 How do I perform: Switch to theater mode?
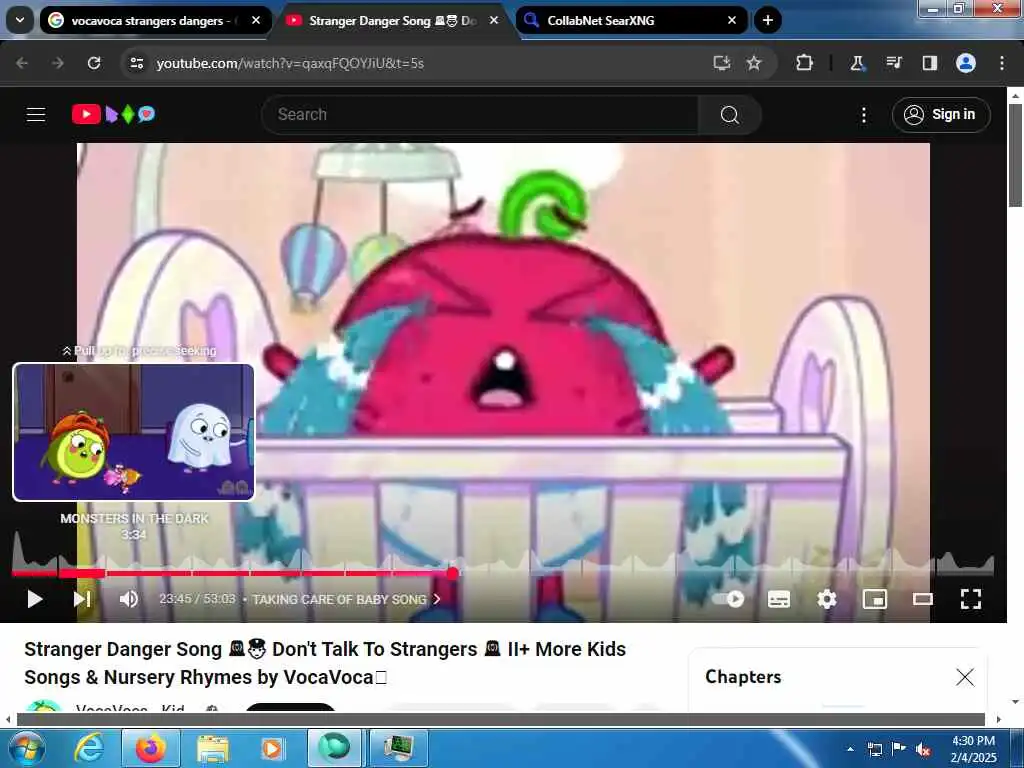pos(923,599)
